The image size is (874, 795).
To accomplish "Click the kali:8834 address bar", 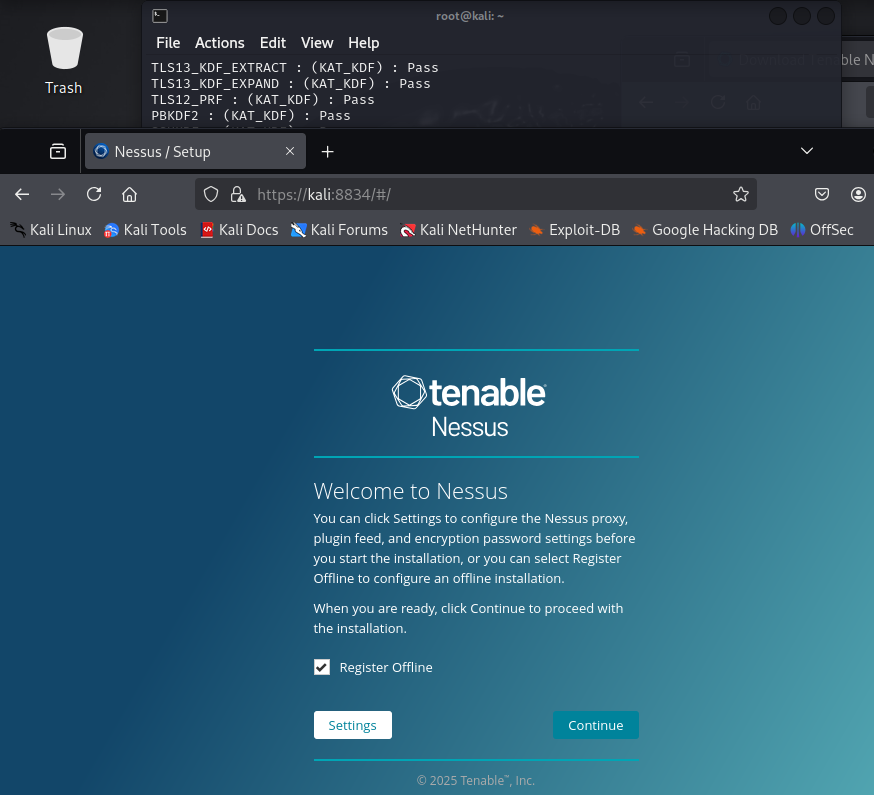I will (475, 195).
